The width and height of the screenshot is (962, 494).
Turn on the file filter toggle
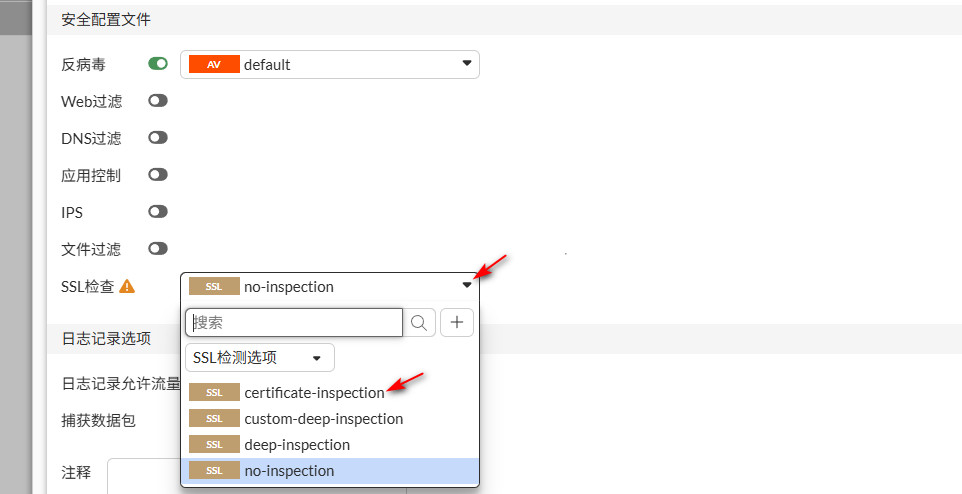point(158,249)
